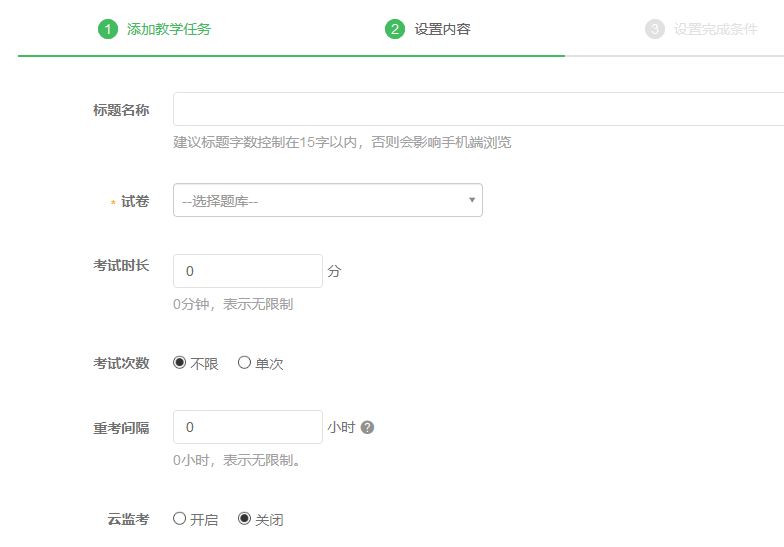This screenshot has height=547, width=784.
Task: Choose 单次 for 考试次数
Action: (x=244, y=363)
